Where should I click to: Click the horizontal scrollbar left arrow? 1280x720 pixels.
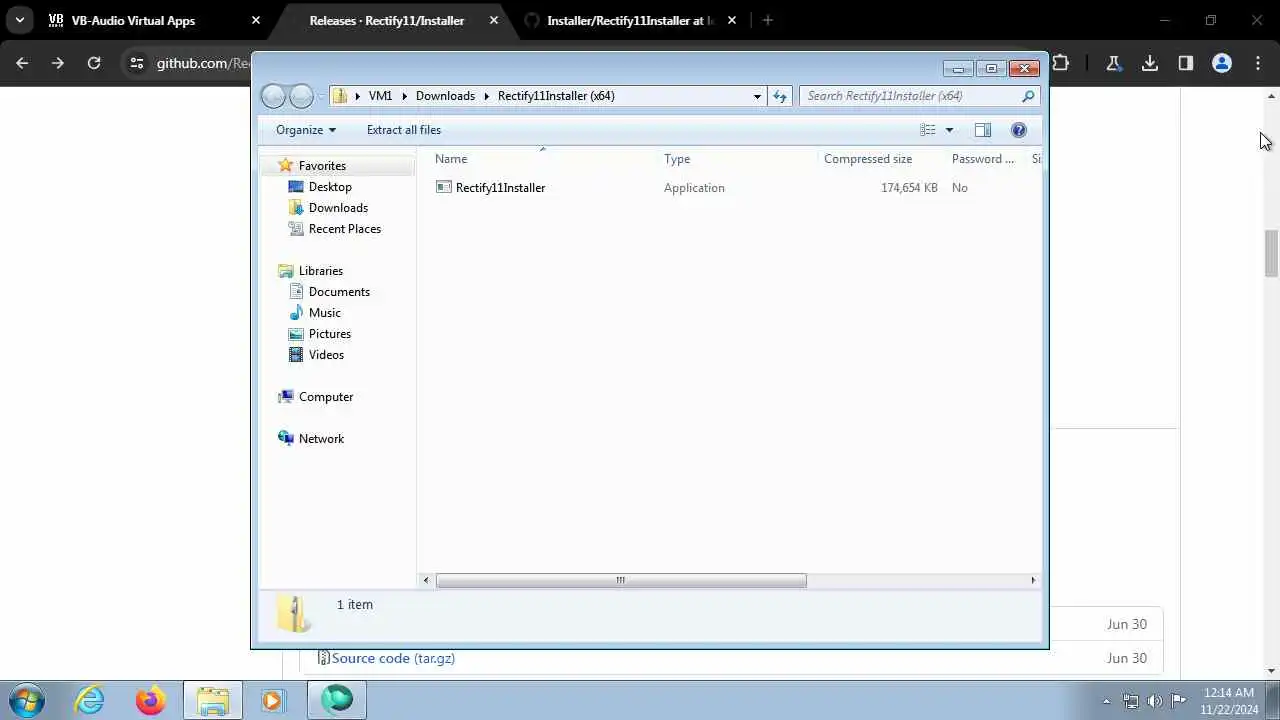(427, 580)
